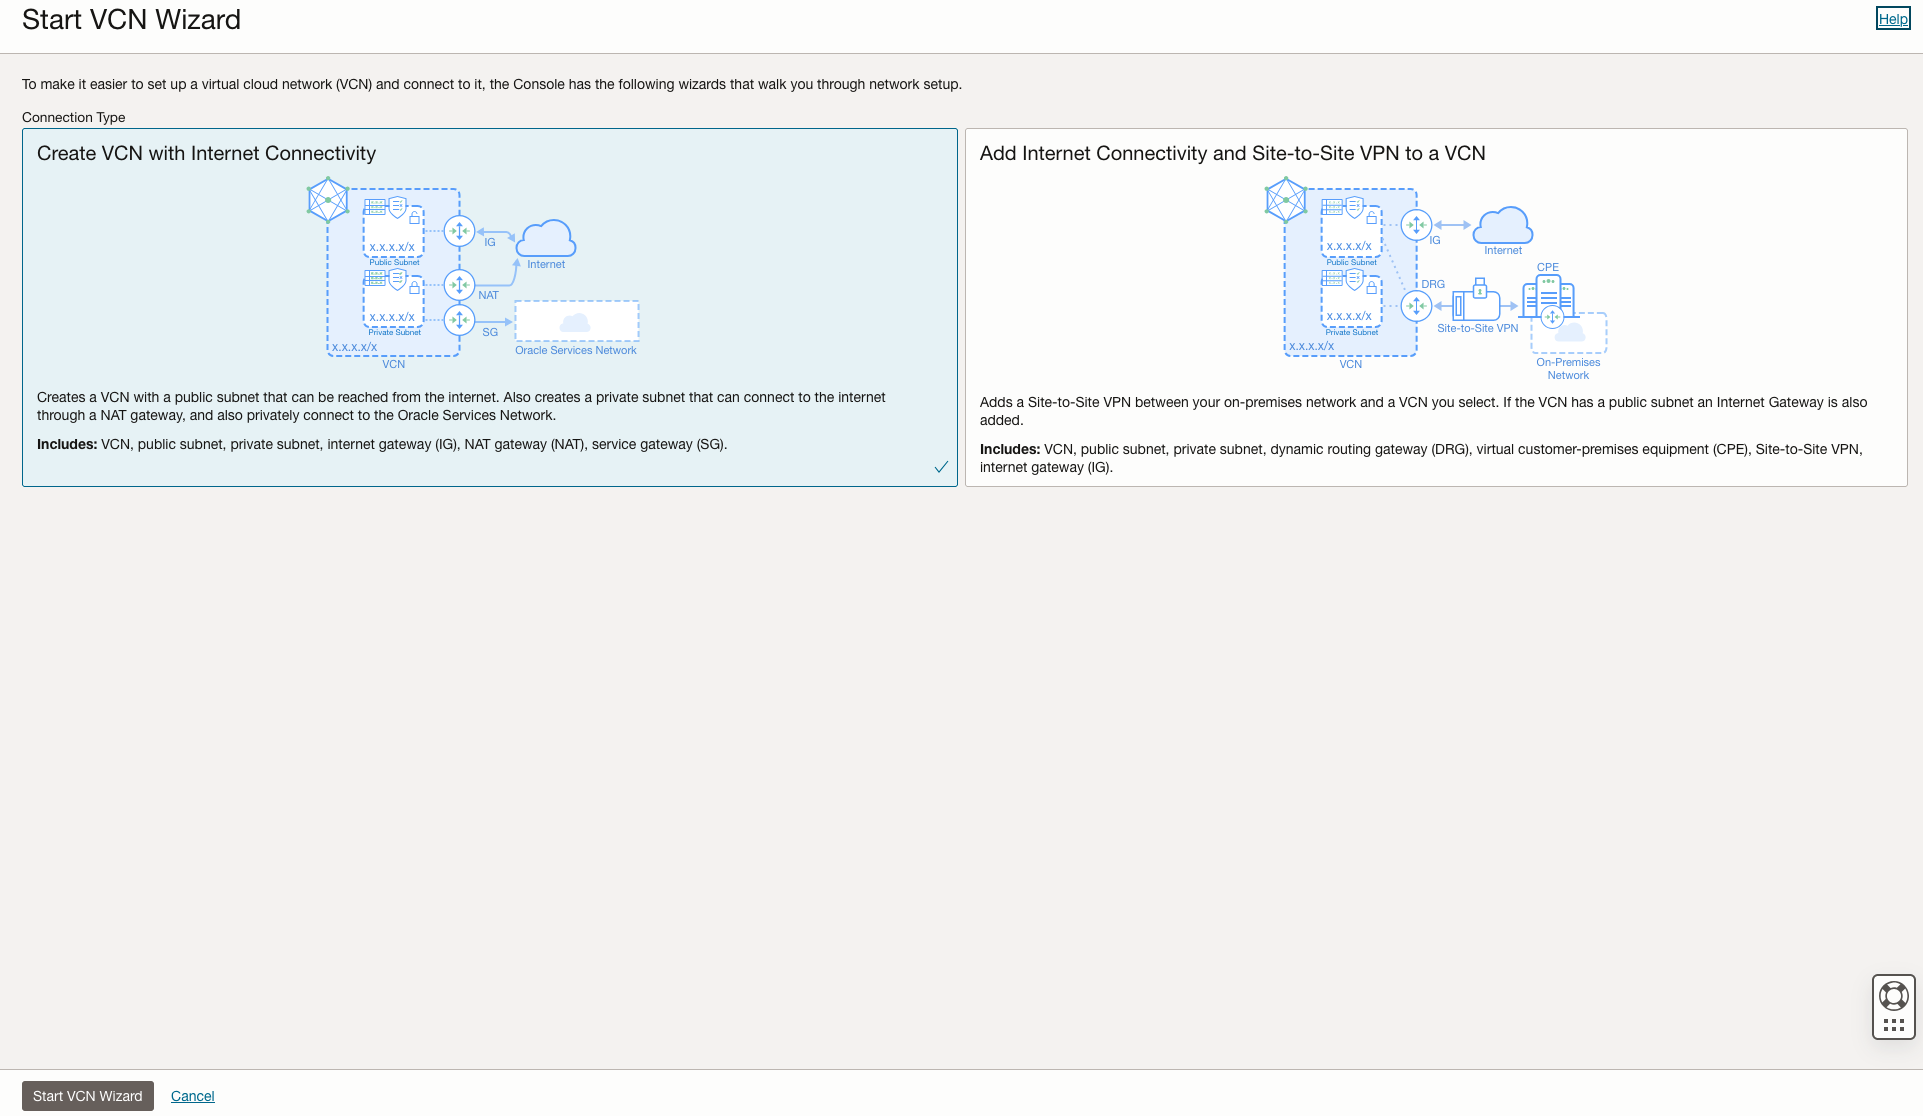Click the grid dots below the support icon

(x=1893, y=1025)
